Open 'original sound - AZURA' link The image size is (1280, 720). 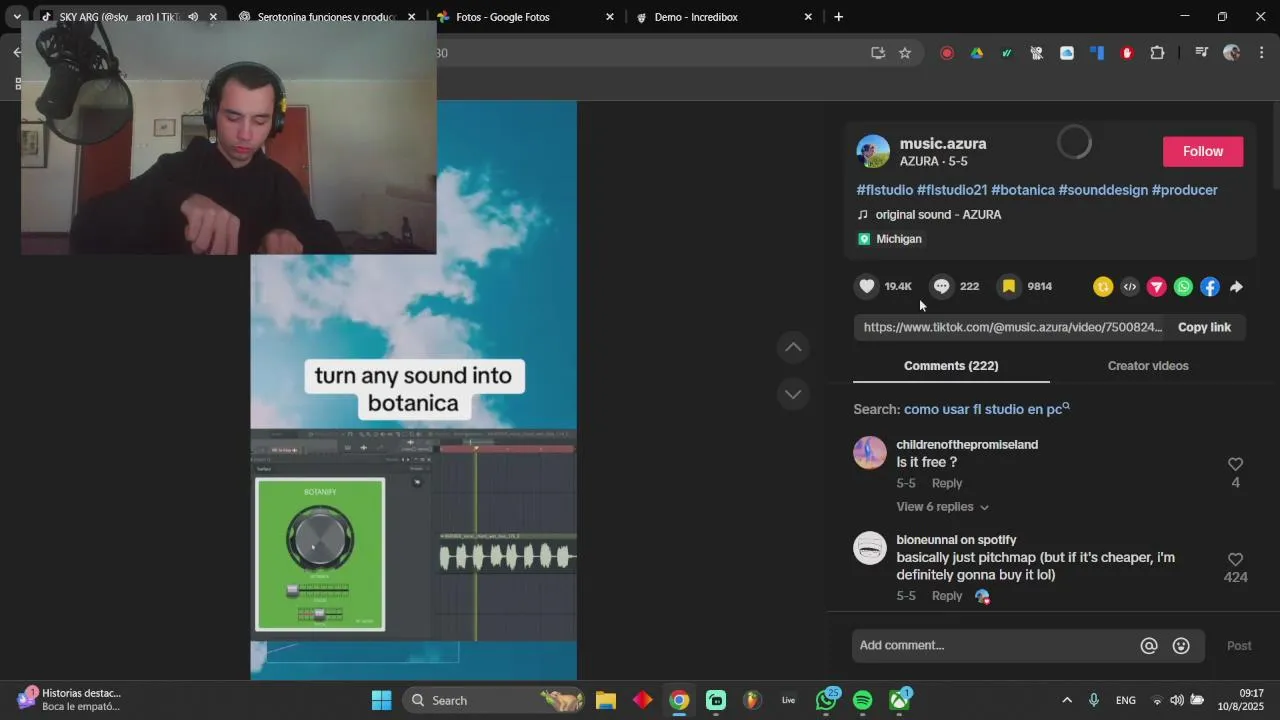pos(938,215)
